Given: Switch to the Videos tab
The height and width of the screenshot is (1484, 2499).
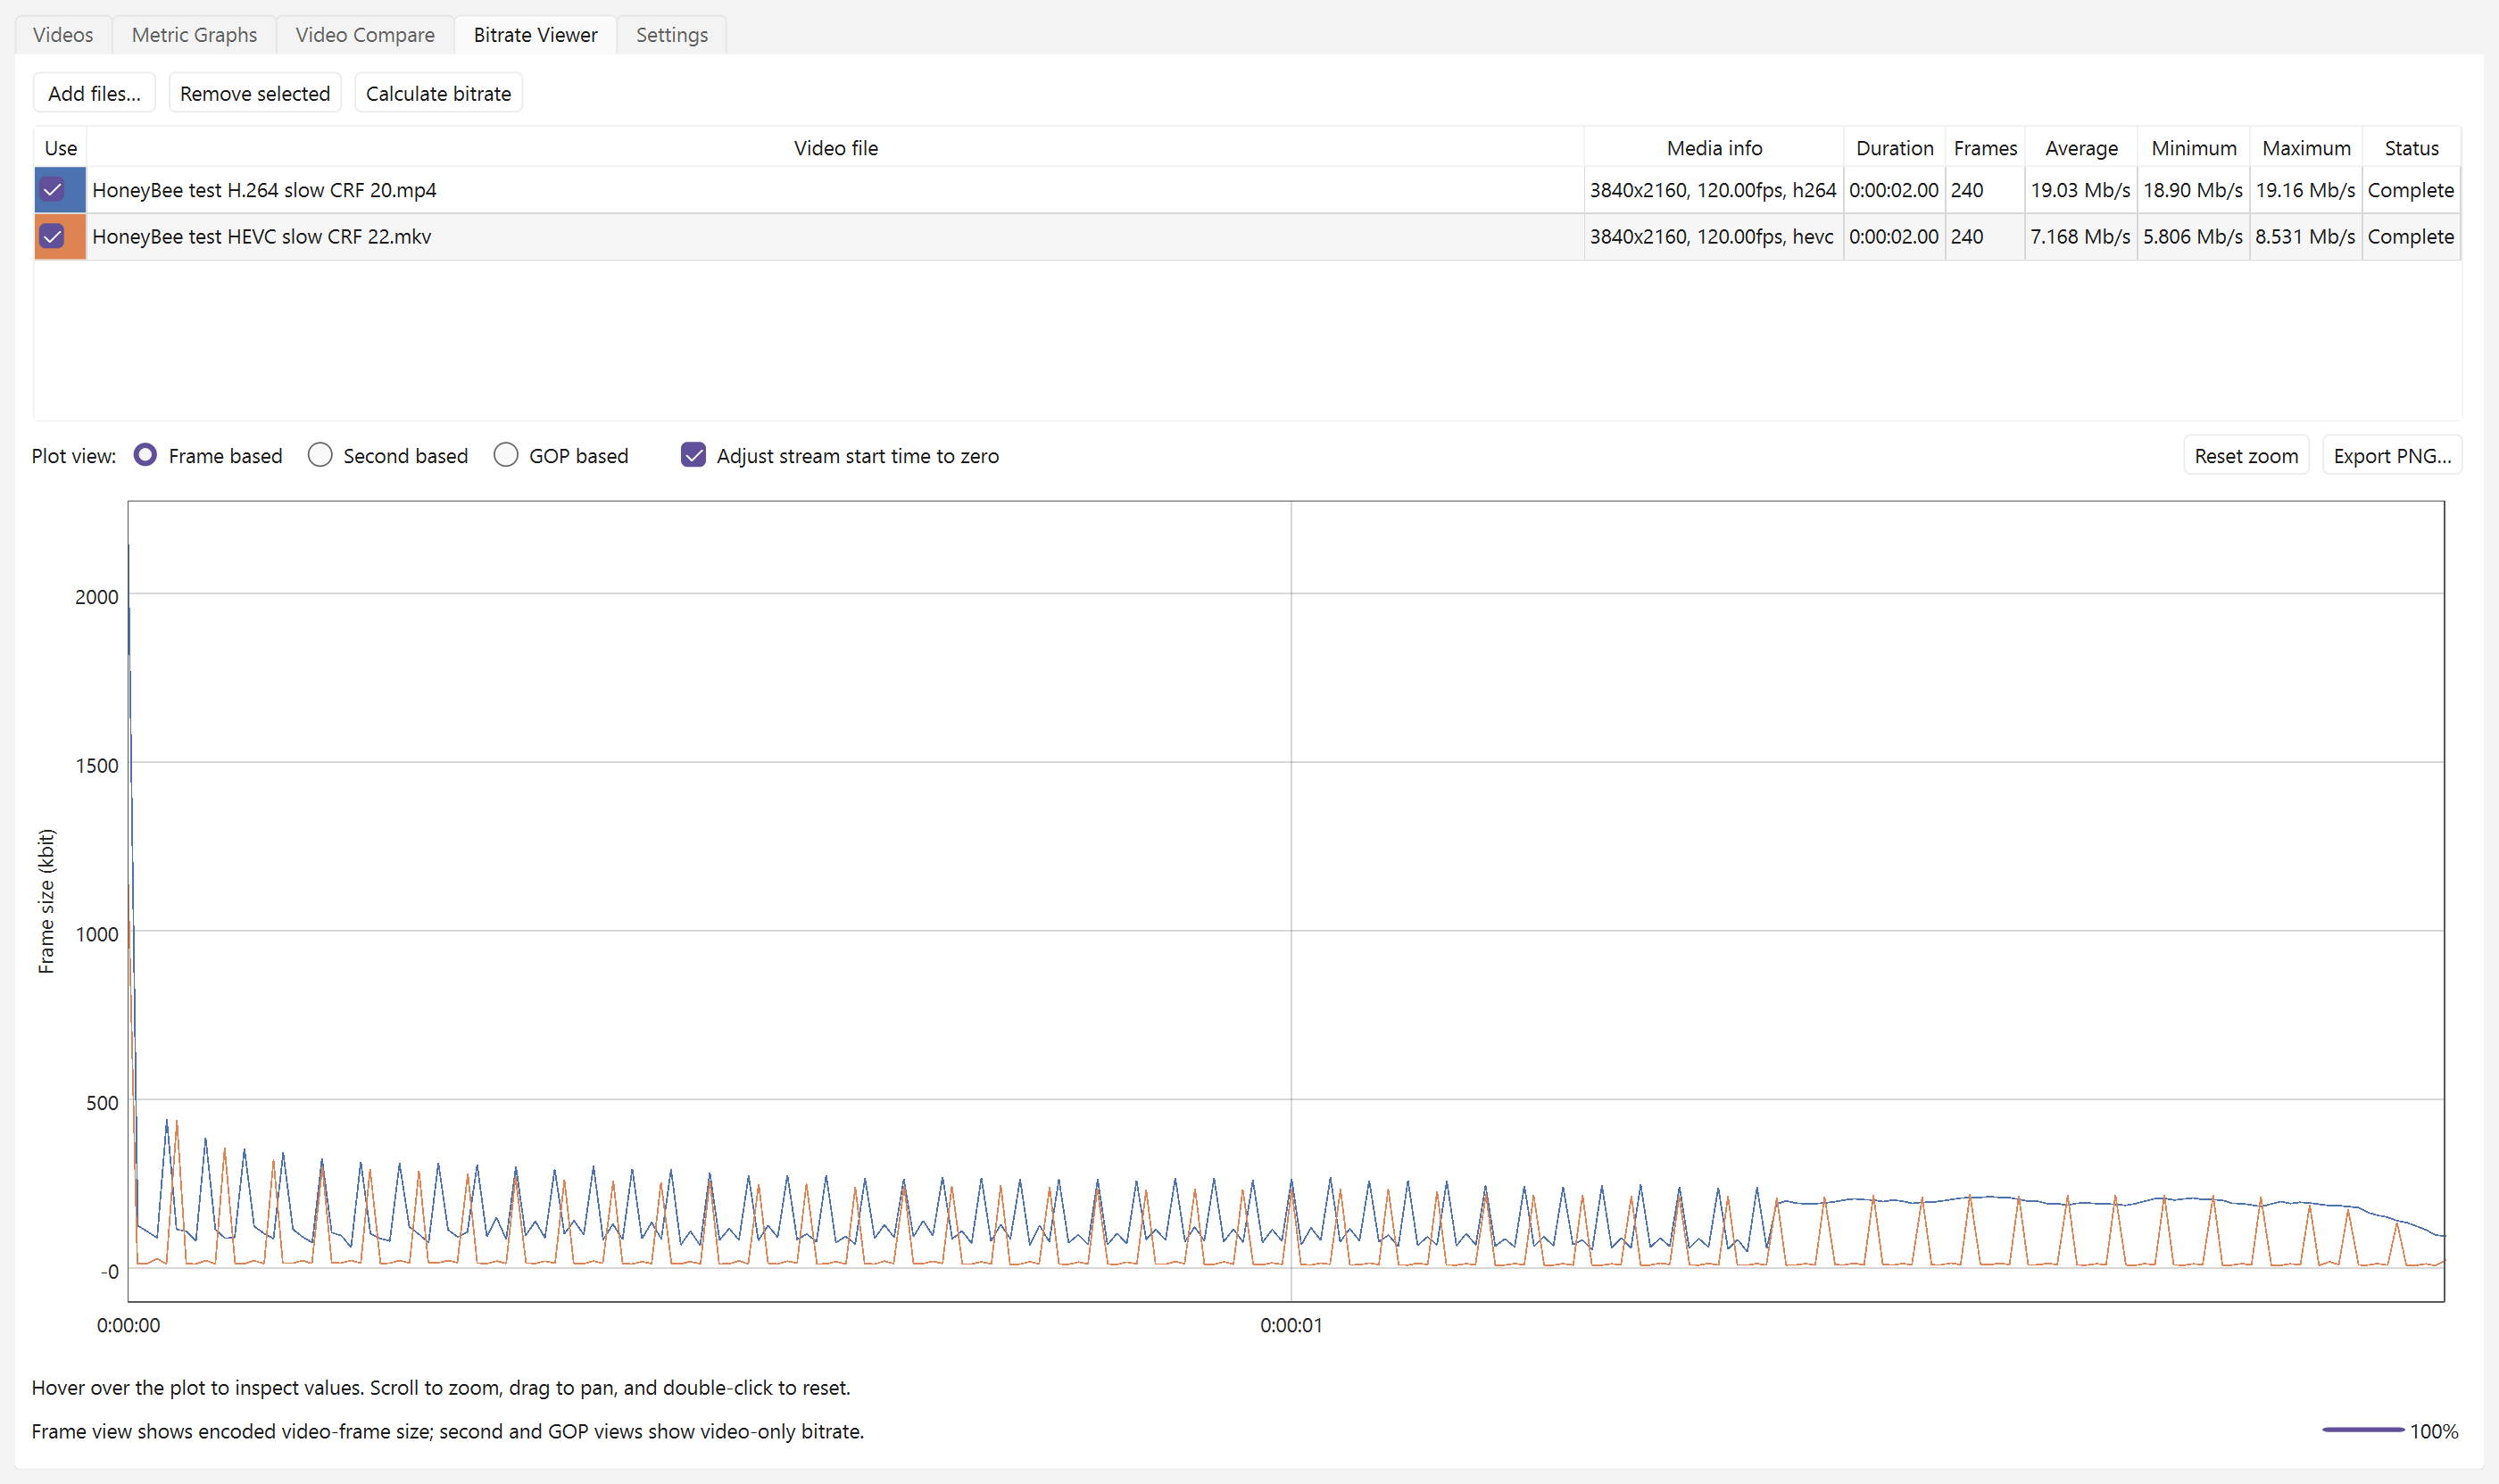Looking at the screenshot, I should click(63, 35).
